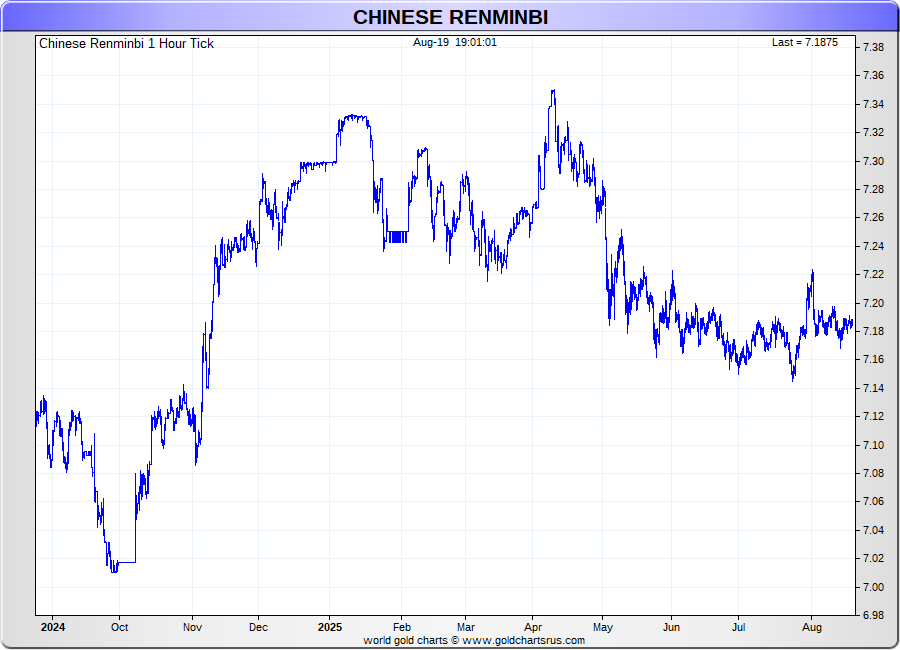
Task: Click the 7.00 y-axis value
Action: pyautogui.click(x=874, y=587)
